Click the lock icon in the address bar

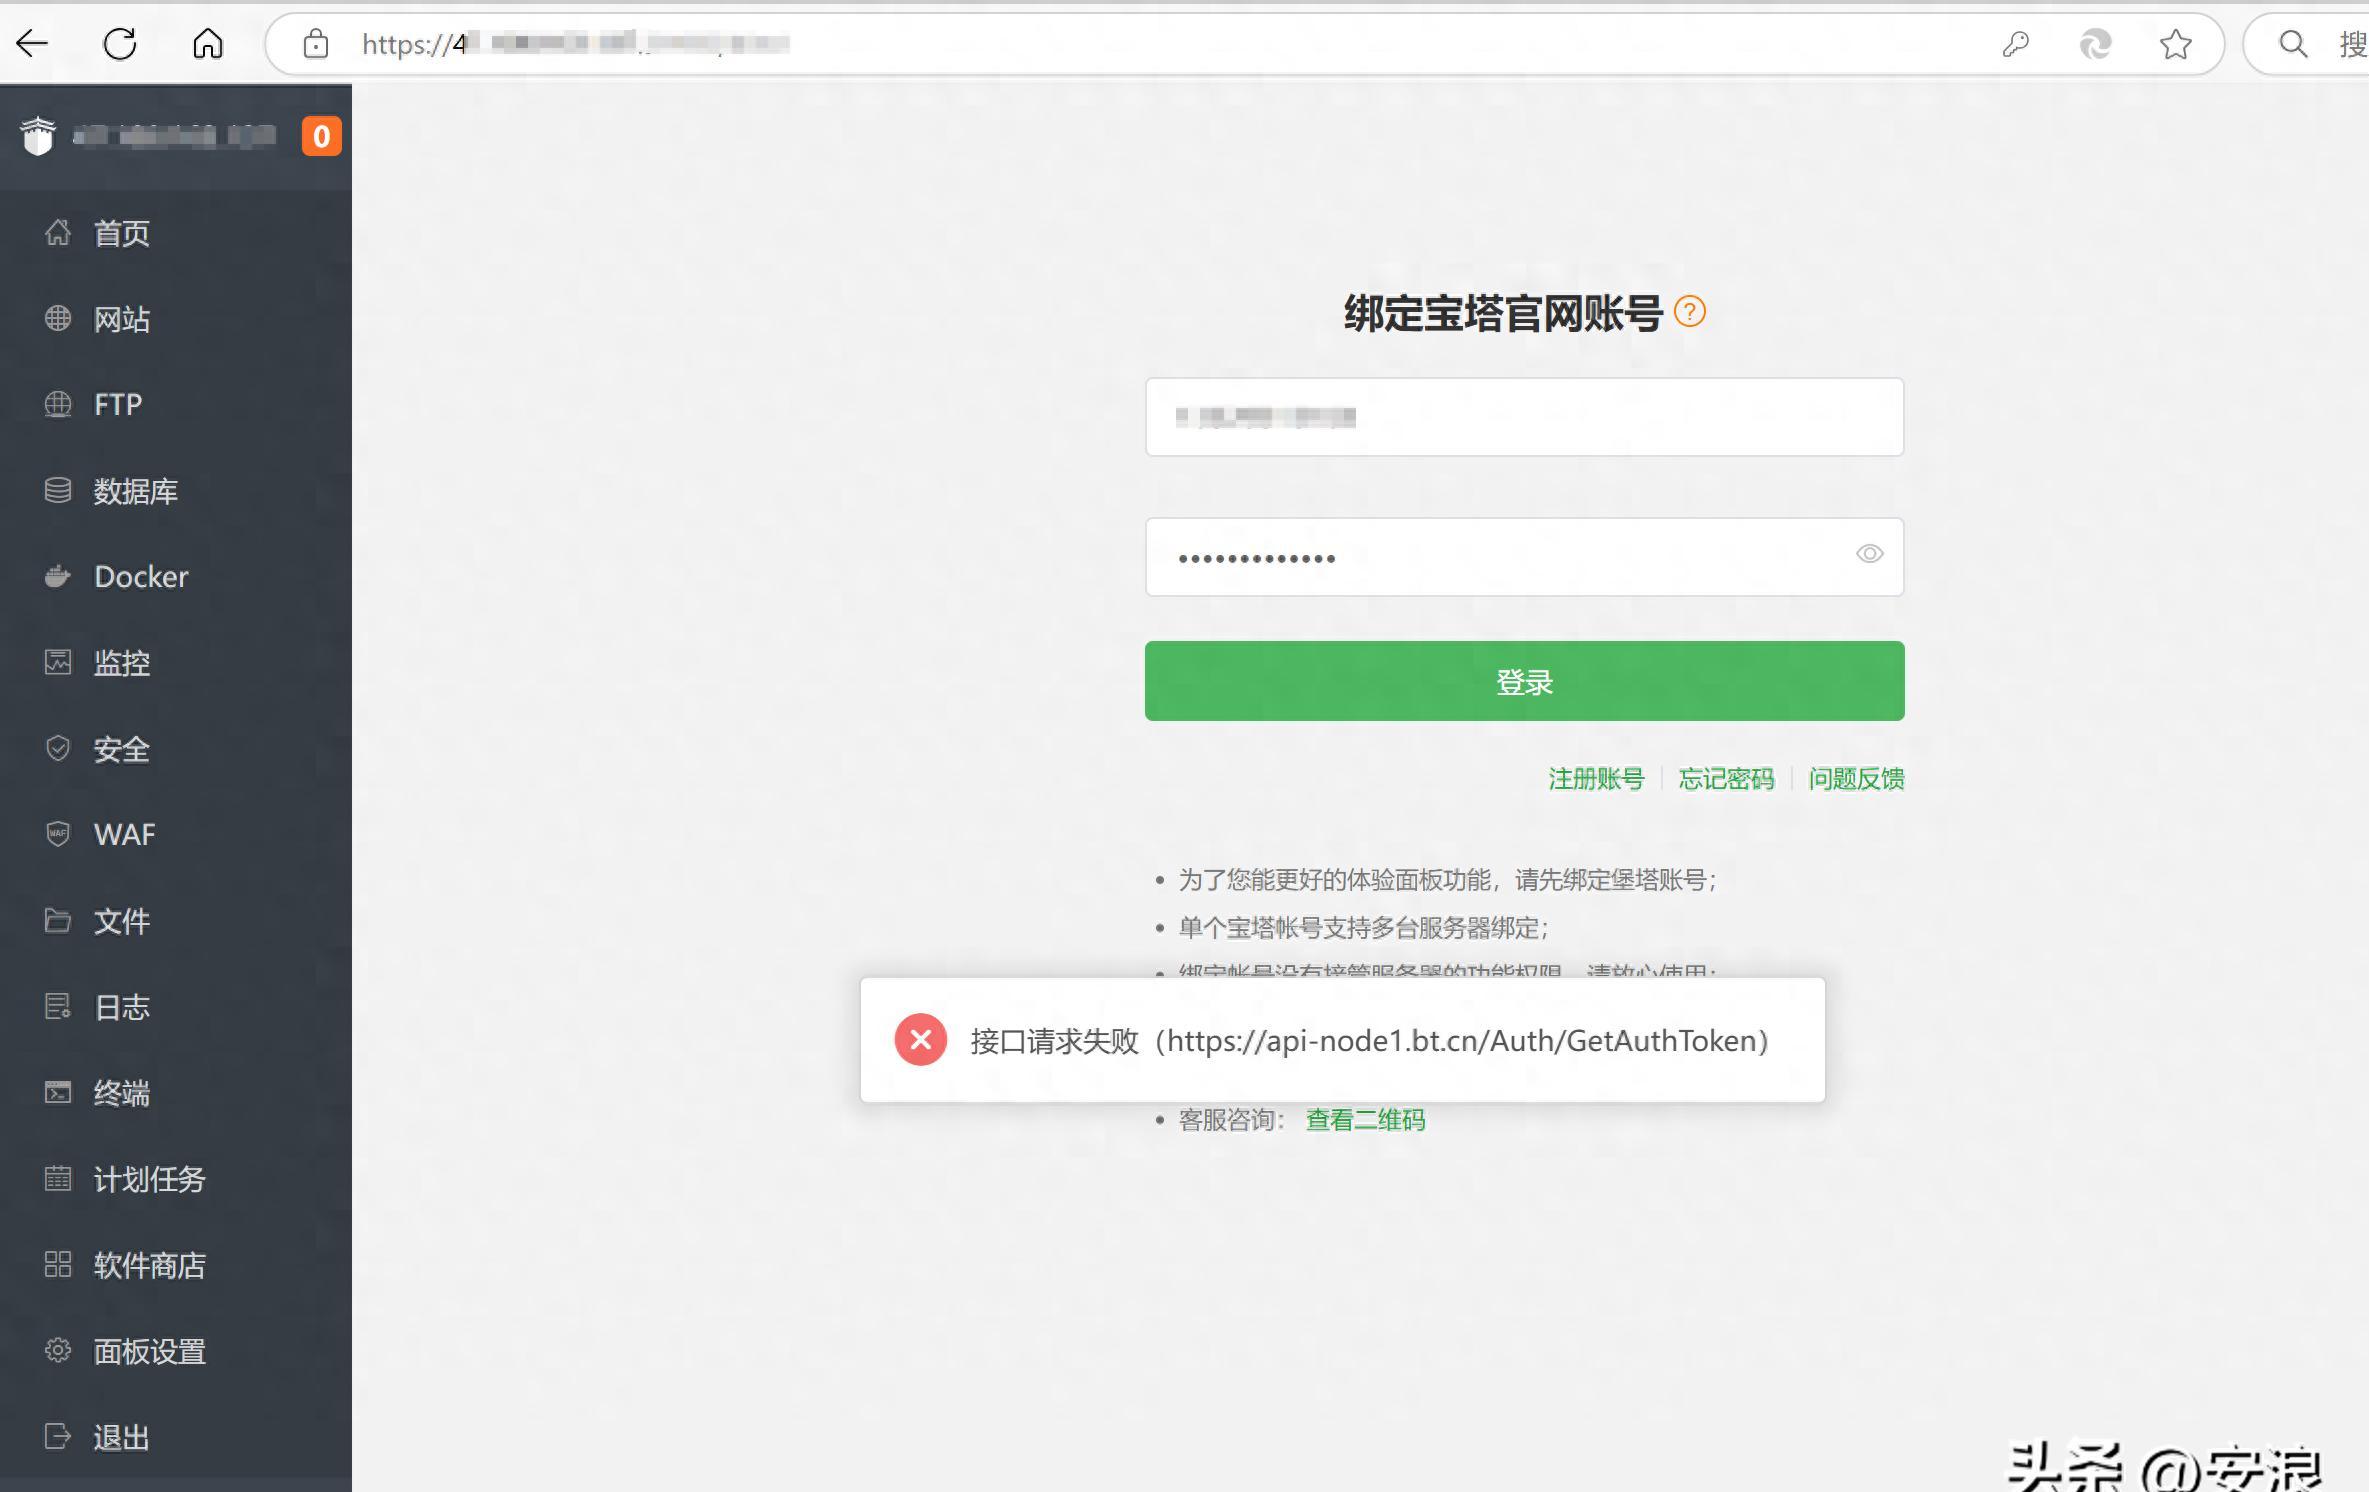click(x=316, y=44)
